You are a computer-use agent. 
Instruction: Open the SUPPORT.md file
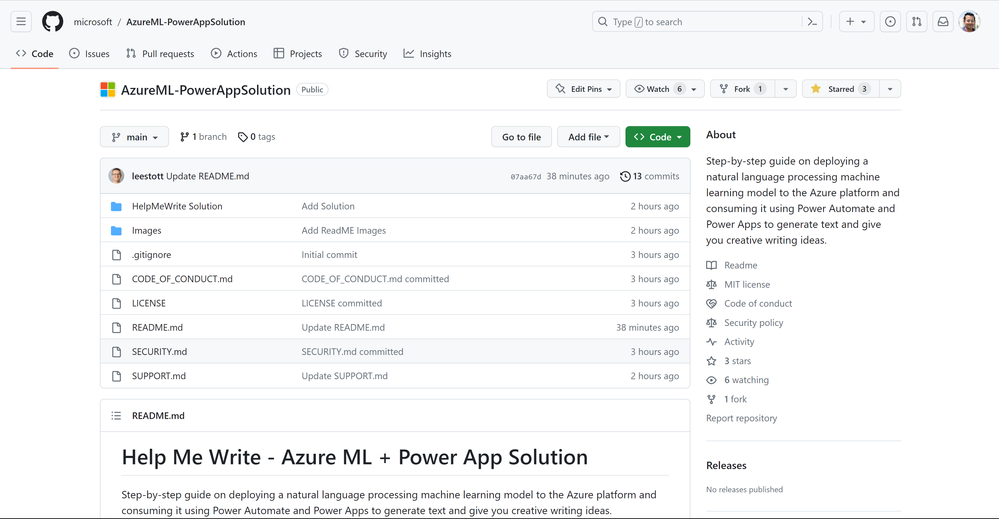159,376
